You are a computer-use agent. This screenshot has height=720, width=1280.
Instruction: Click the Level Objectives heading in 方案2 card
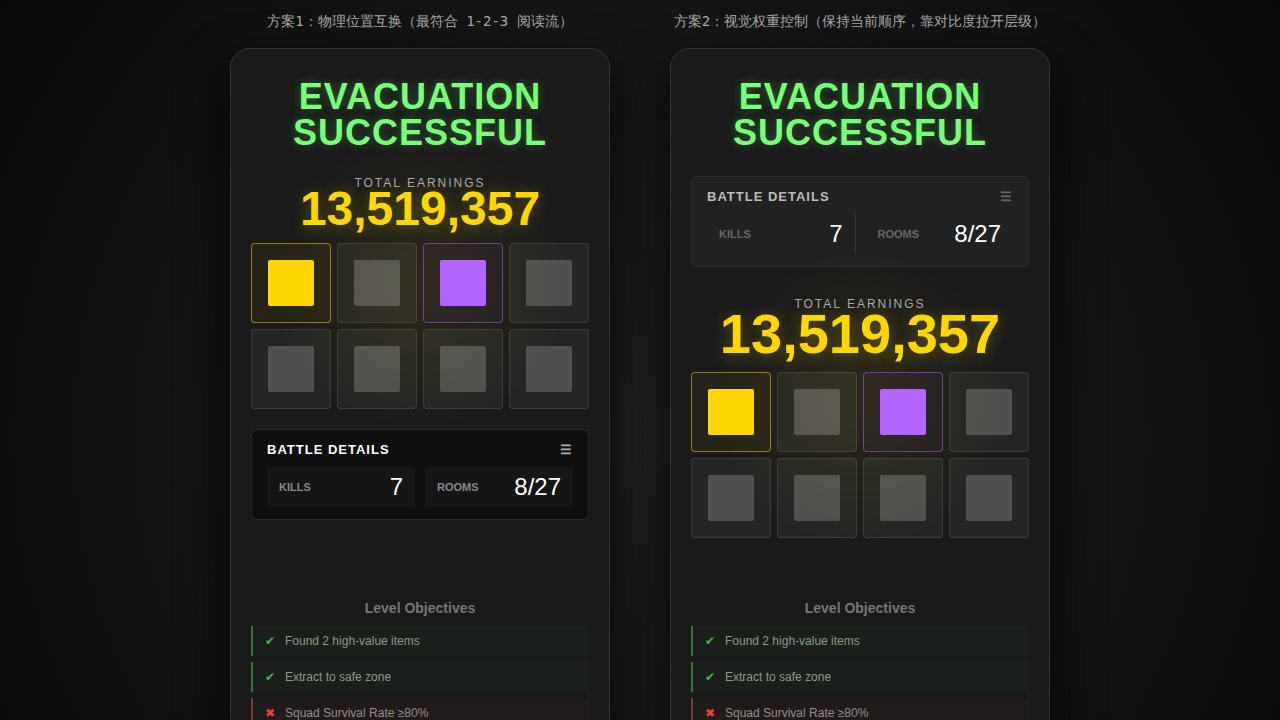pos(860,608)
